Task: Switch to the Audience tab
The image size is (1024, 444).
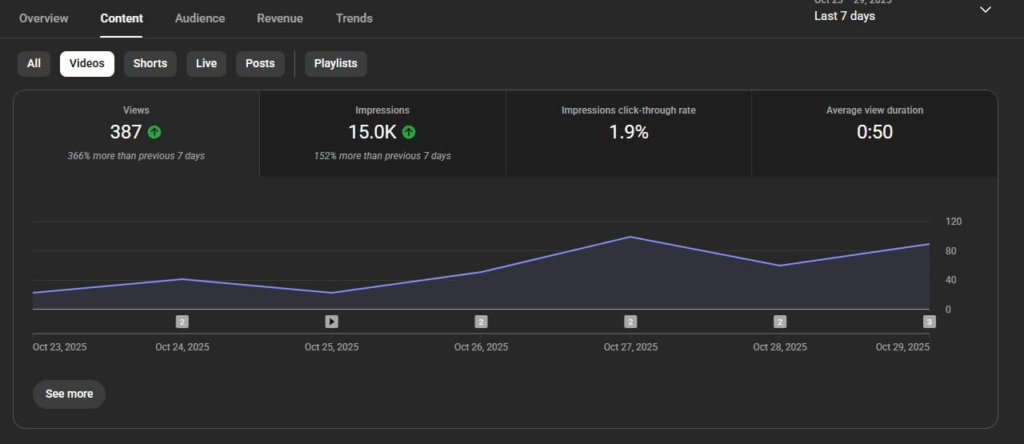Action: [x=199, y=18]
